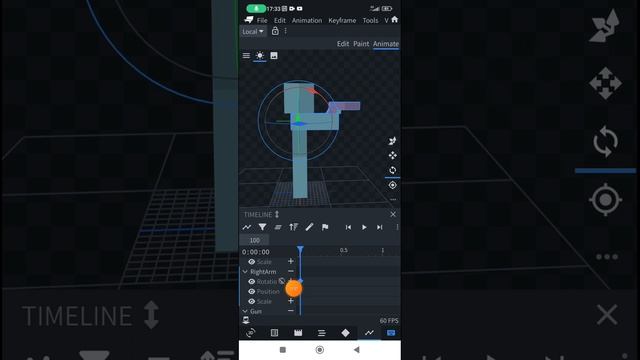Click the slider field showing 100
640x360 pixels.
pyautogui.click(x=254, y=240)
